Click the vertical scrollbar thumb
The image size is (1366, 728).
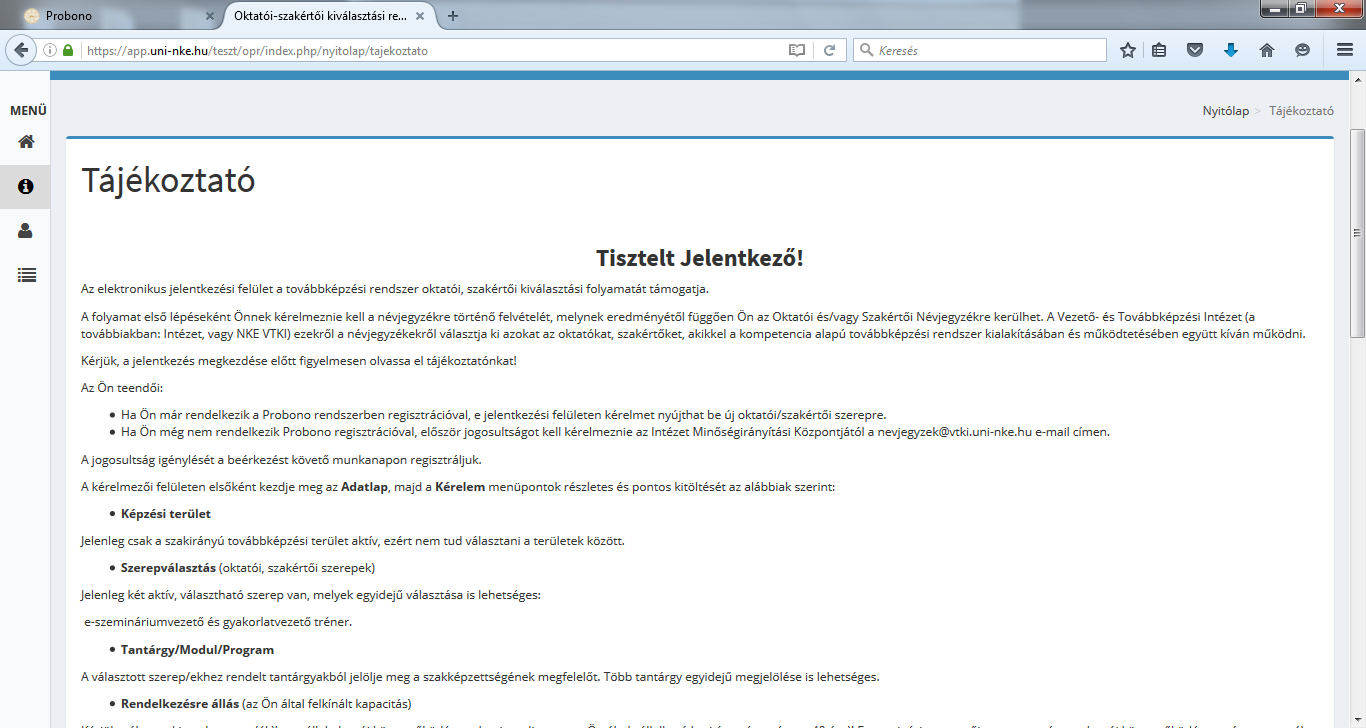point(1358,235)
